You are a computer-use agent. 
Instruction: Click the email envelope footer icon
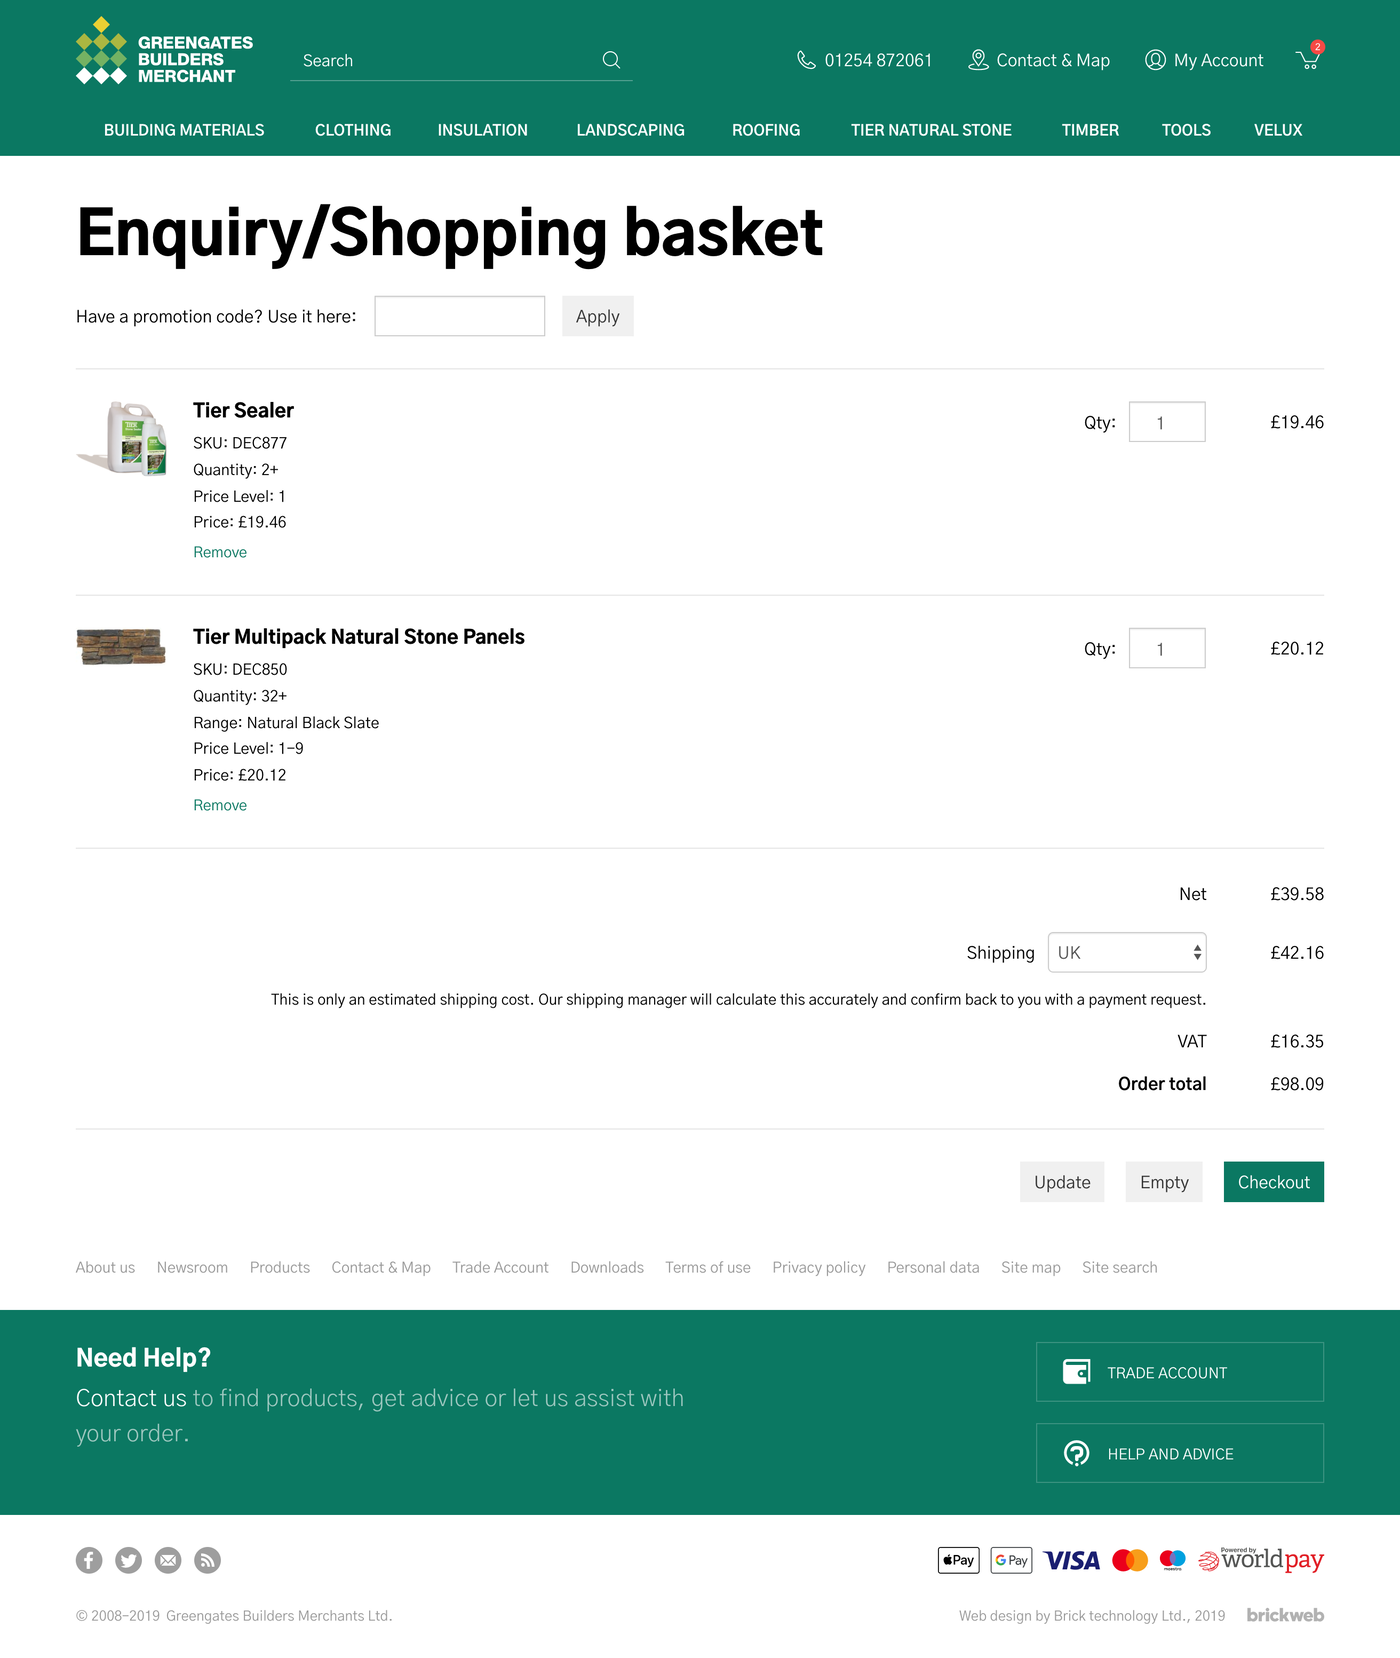(168, 1560)
